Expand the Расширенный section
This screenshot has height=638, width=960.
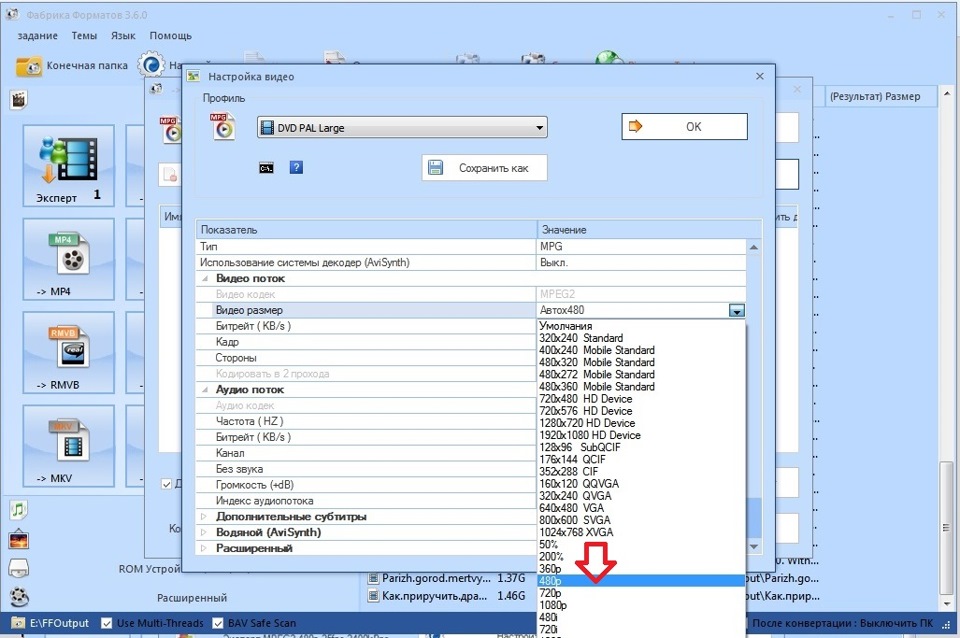click(x=204, y=549)
